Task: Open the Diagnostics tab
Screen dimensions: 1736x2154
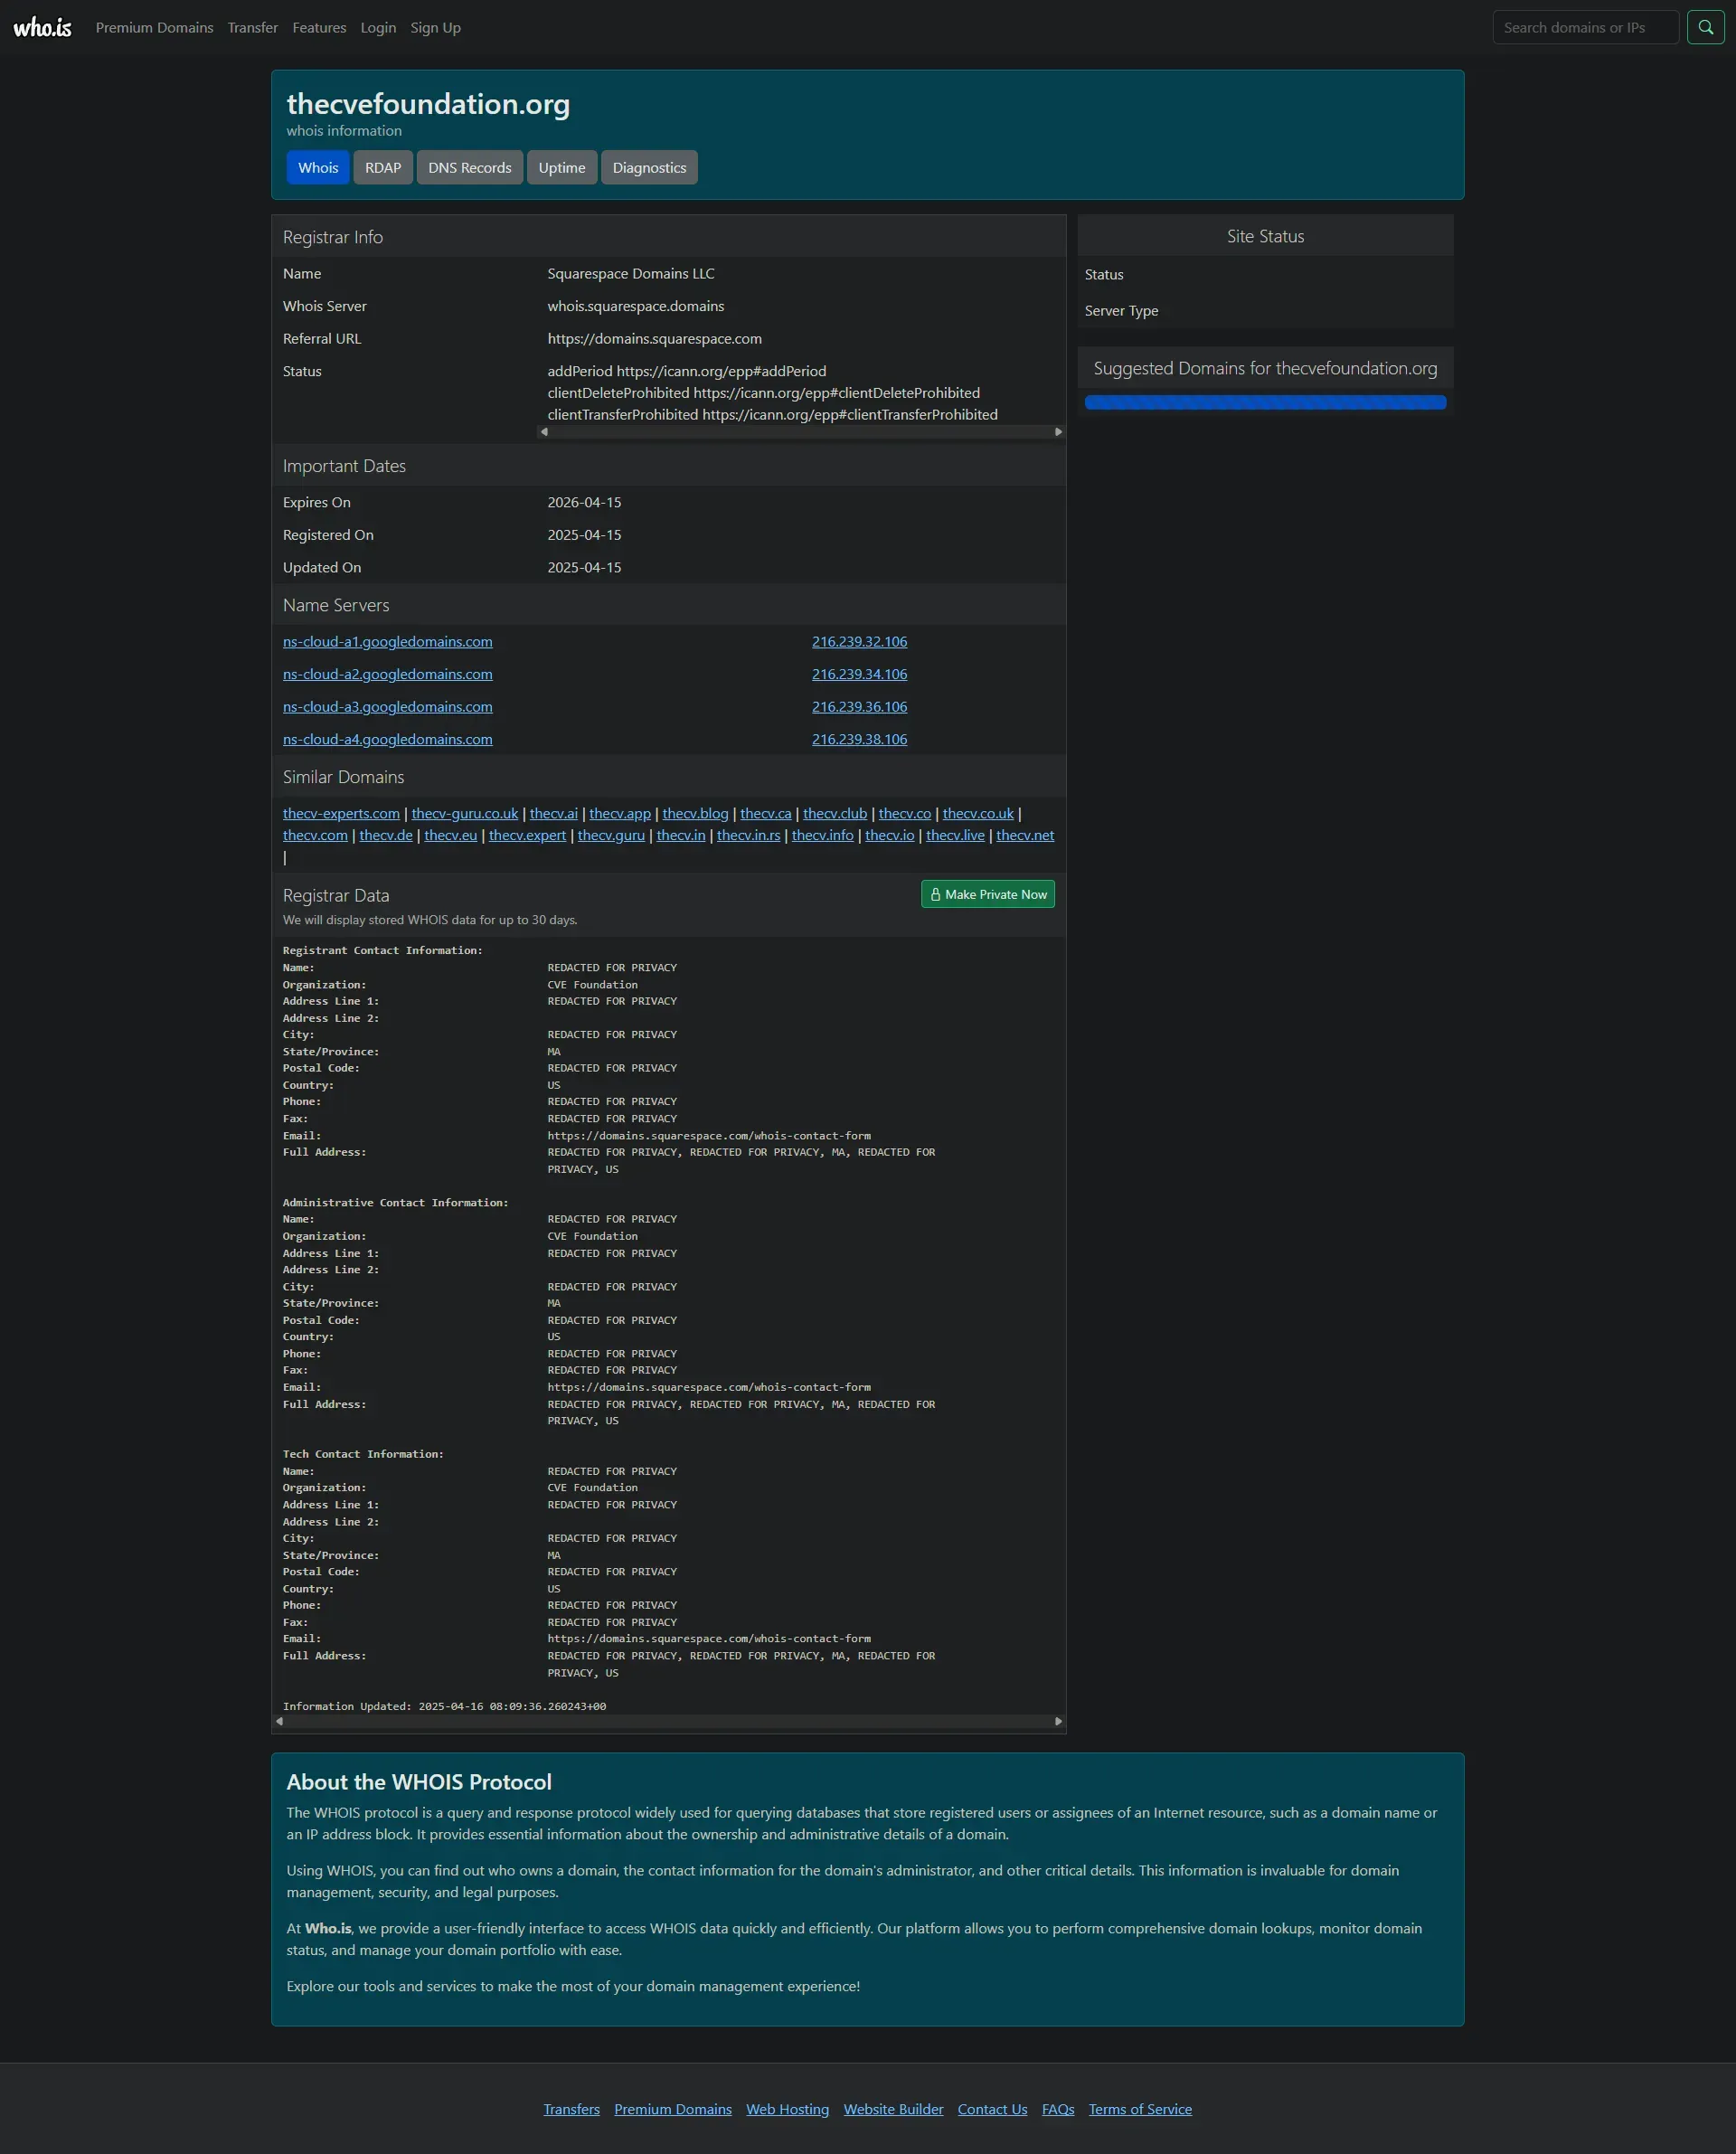Action: tap(649, 168)
